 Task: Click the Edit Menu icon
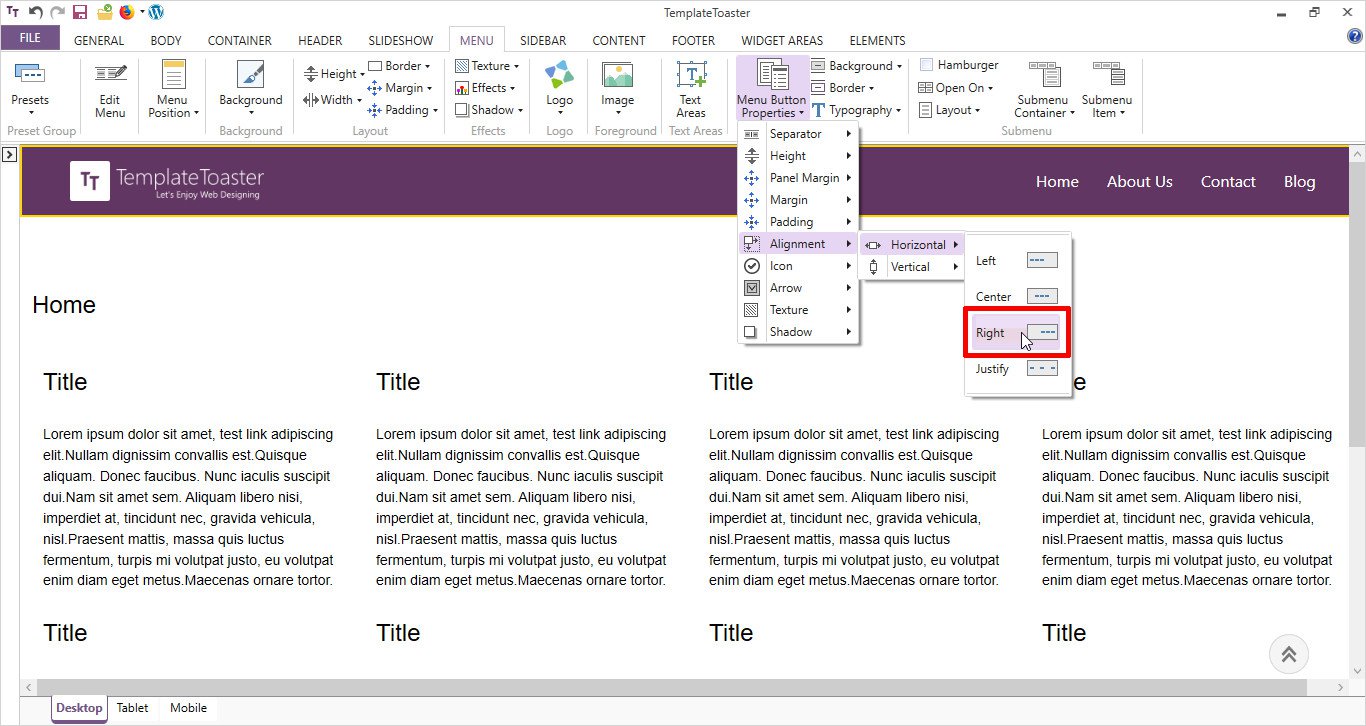[x=110, y=76]
